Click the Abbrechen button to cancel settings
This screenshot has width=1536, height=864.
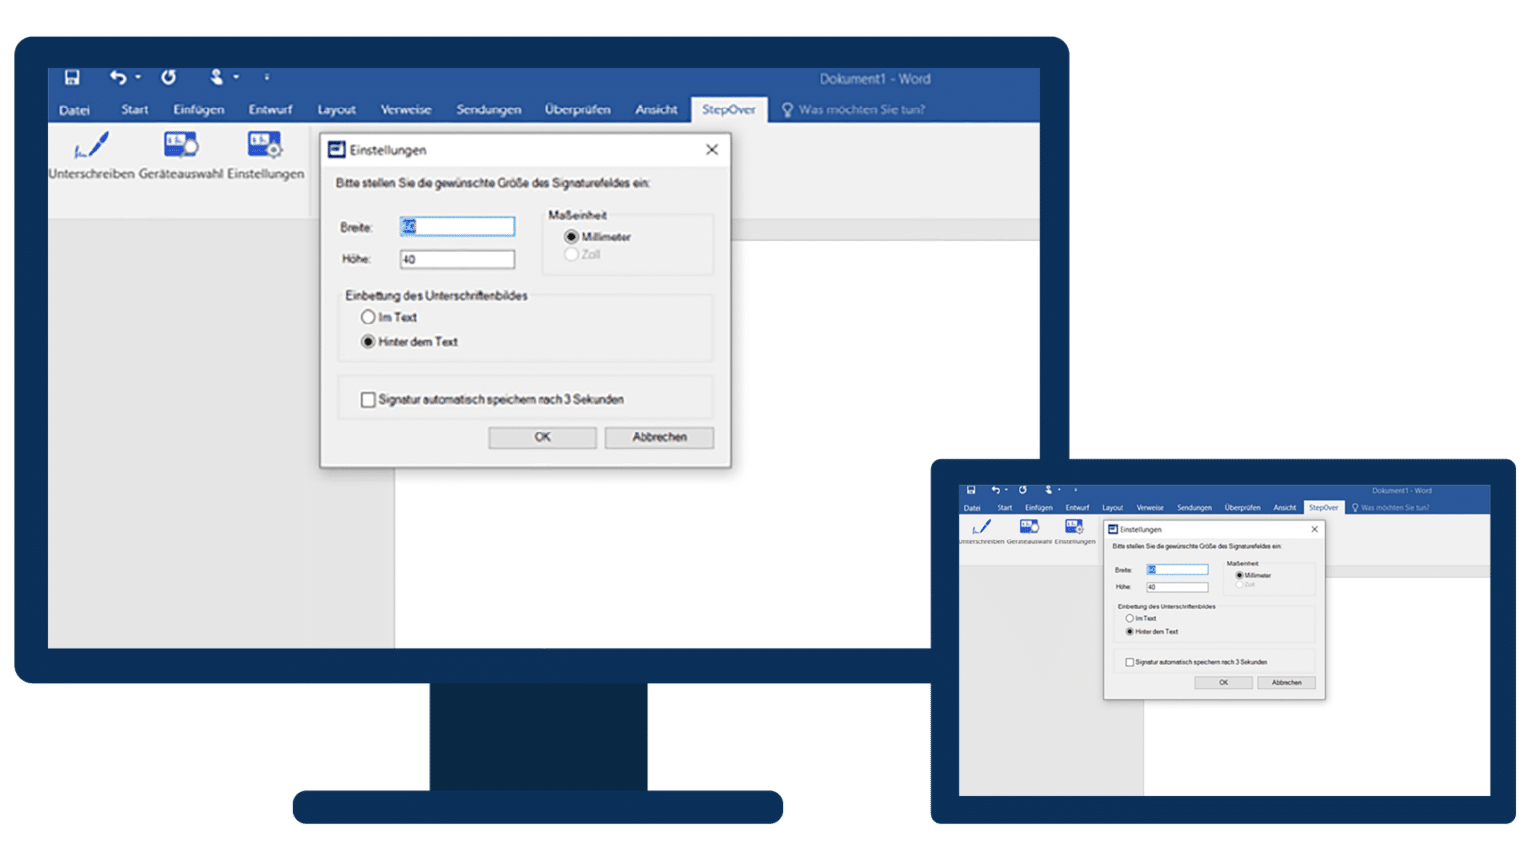(x=659, y=437)
